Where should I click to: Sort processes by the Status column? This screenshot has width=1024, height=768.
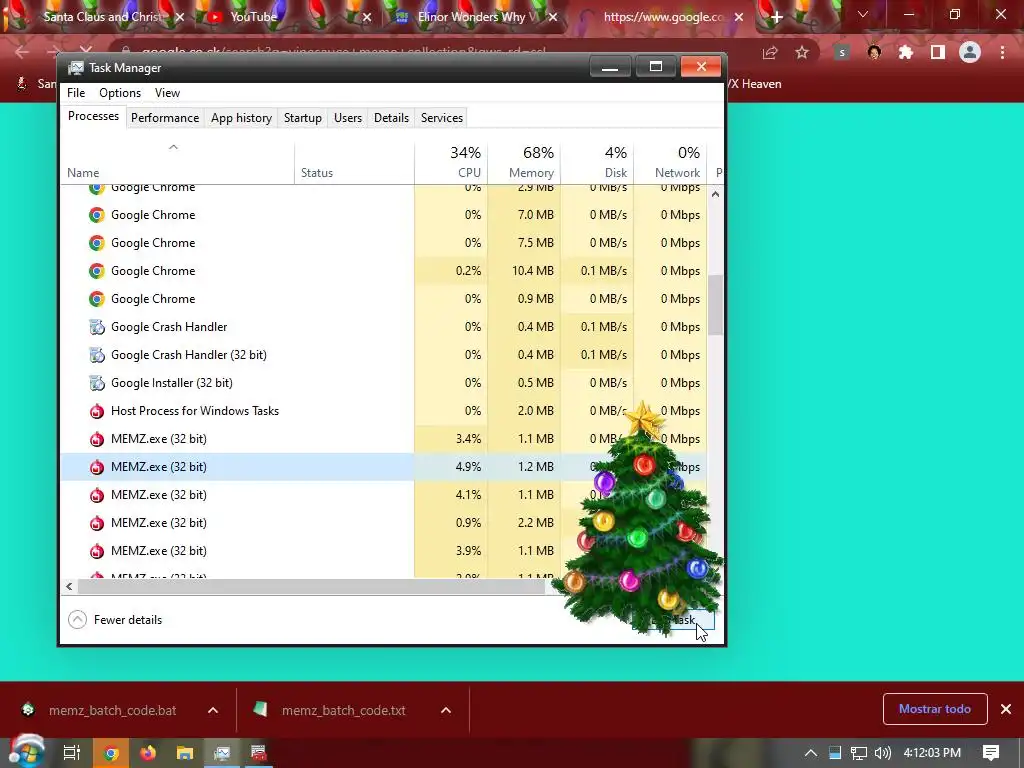[x=354, y=162]
